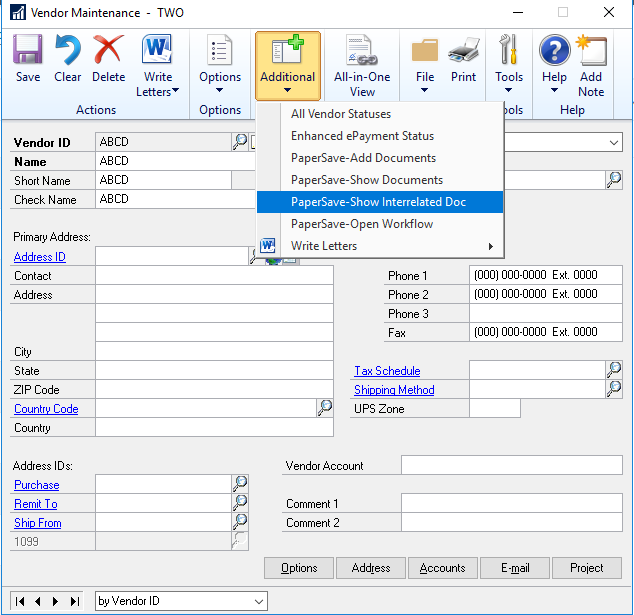634x615 pixels.
Task: Click the Add Note icon
Action: pos(591,50)
